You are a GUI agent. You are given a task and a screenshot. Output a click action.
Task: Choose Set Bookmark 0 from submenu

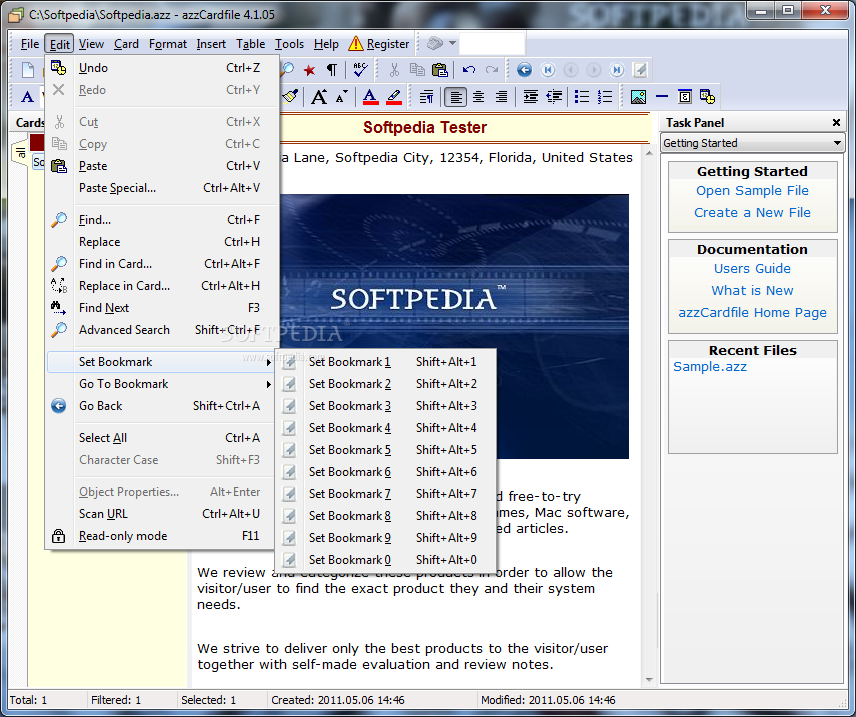click(385, 560)
